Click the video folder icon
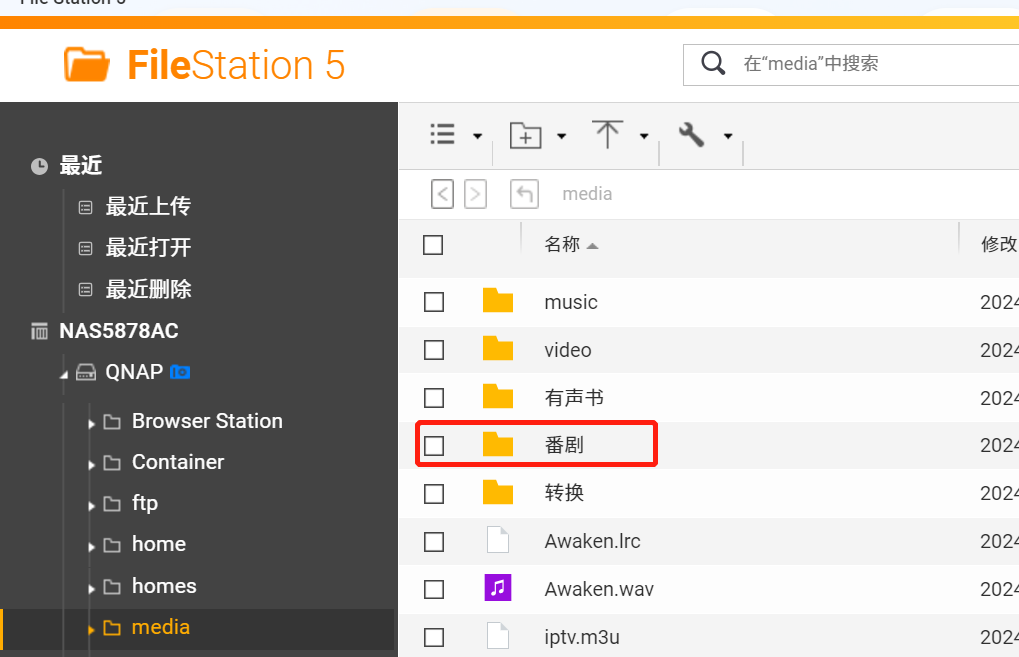1019x657 pixels. tap(498, 349)
